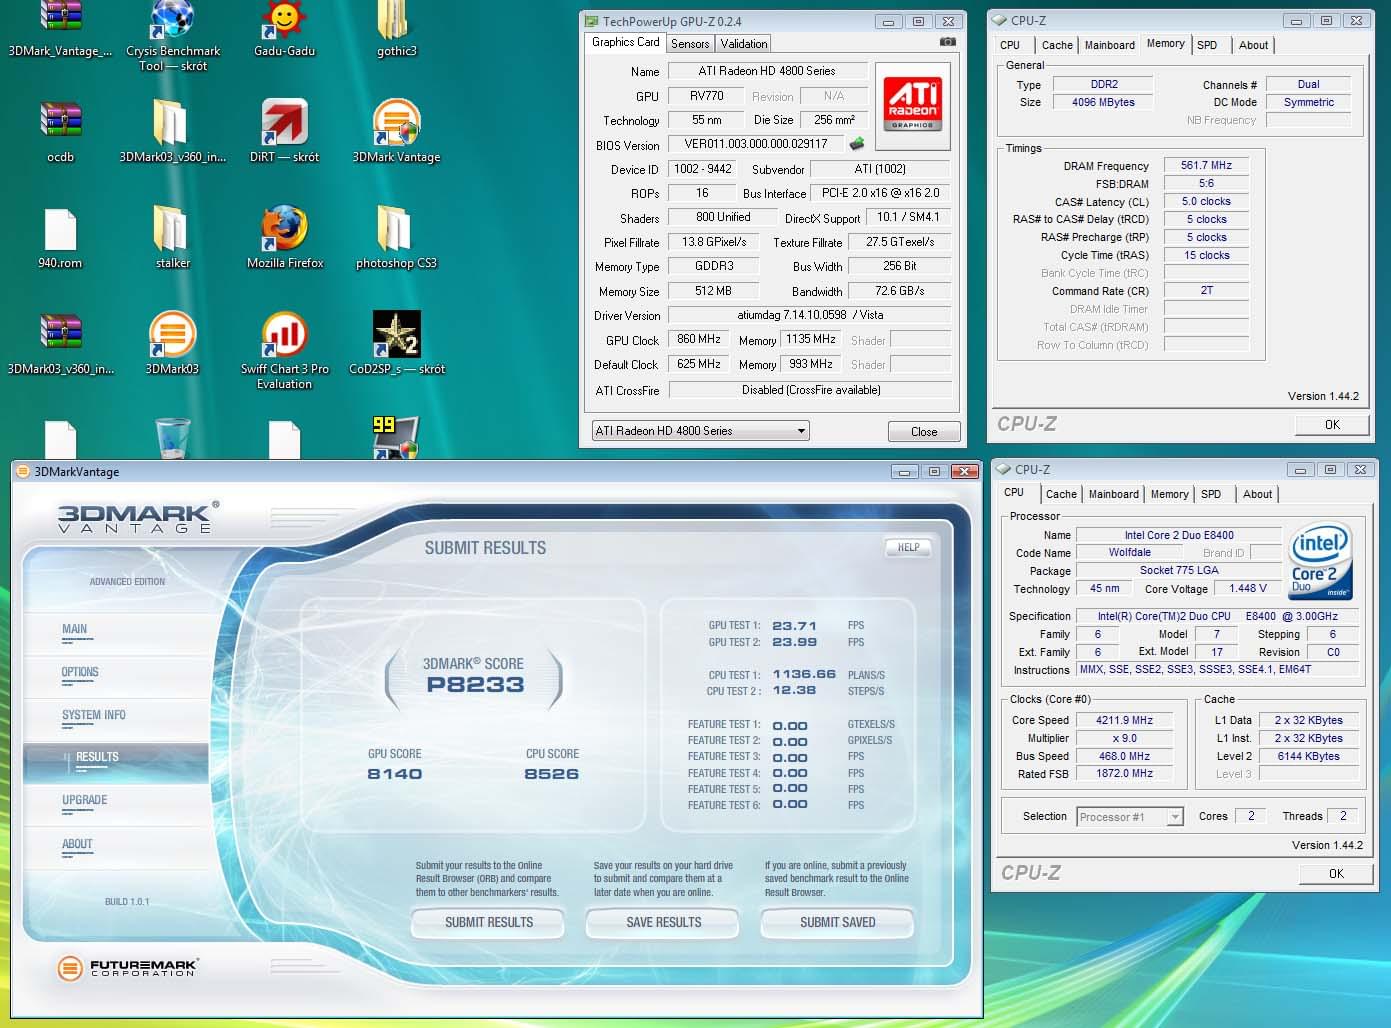Click the BIOS save chip icon
Screen dimensions: 1391x1028
[857, 144]
